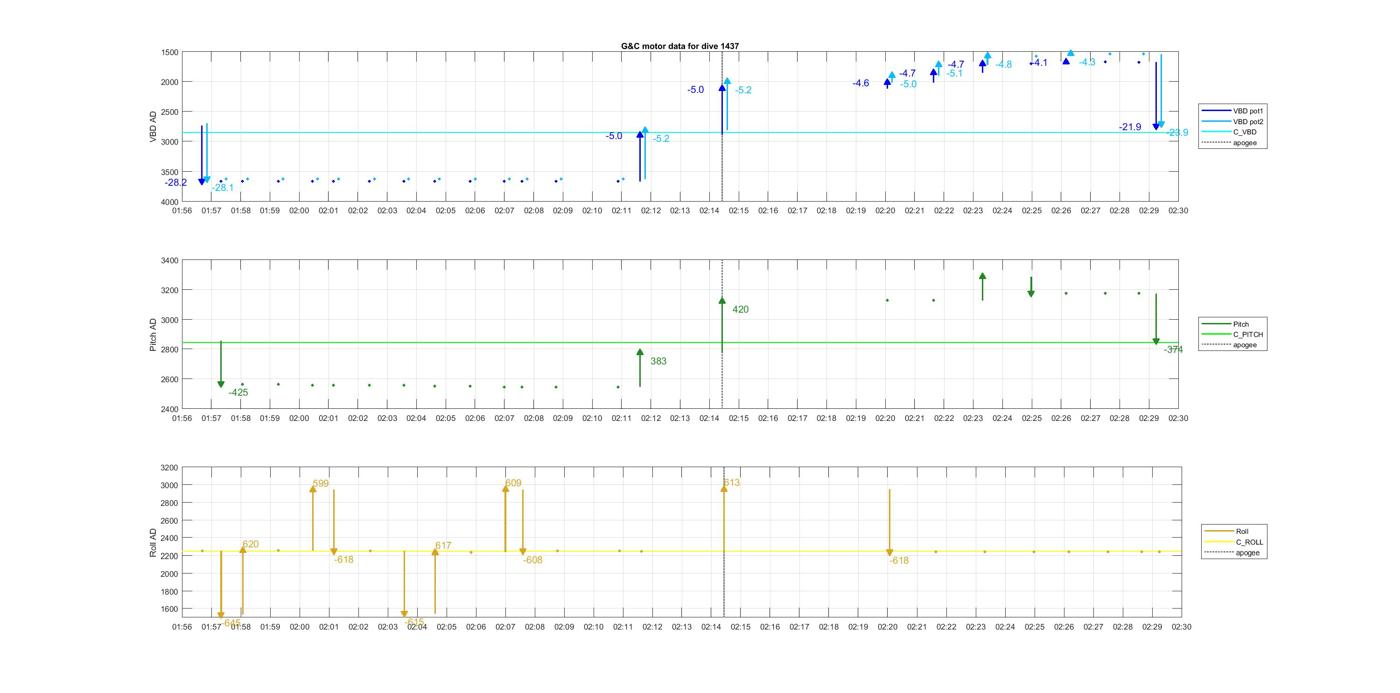Click the '383' pitch data label
Screen dimensions: 1400x693
(x=658, y=361)
